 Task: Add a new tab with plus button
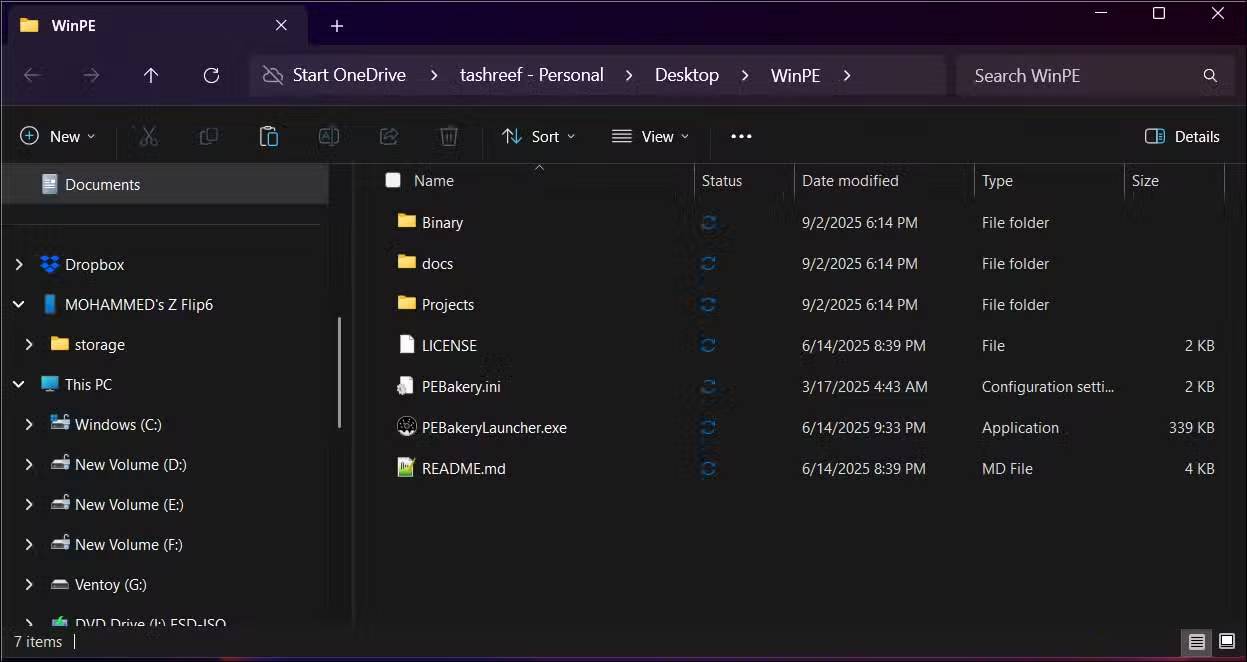tap(337, 26)
